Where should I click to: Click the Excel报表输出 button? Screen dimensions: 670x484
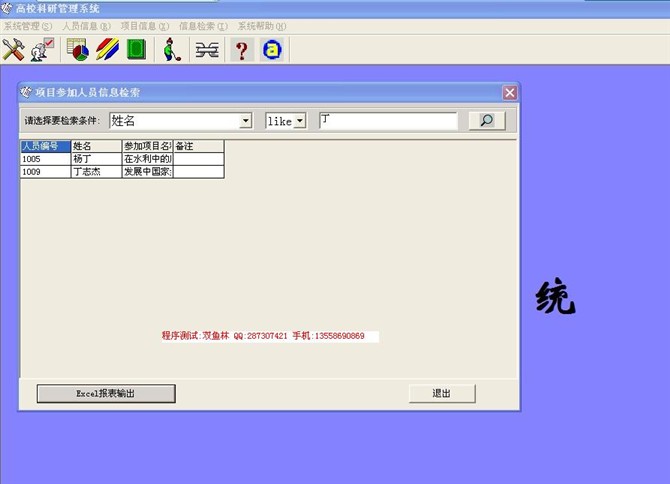[106, 393]
